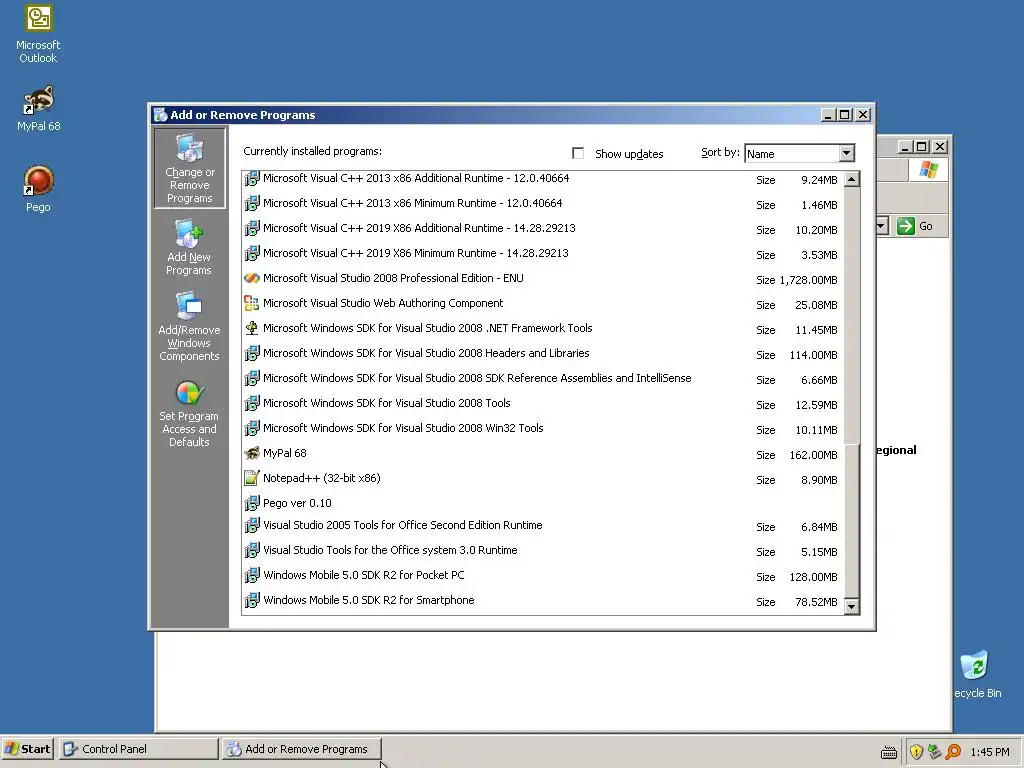
Task: Click the orange magnifier tray icon
Action: point(953,752)
